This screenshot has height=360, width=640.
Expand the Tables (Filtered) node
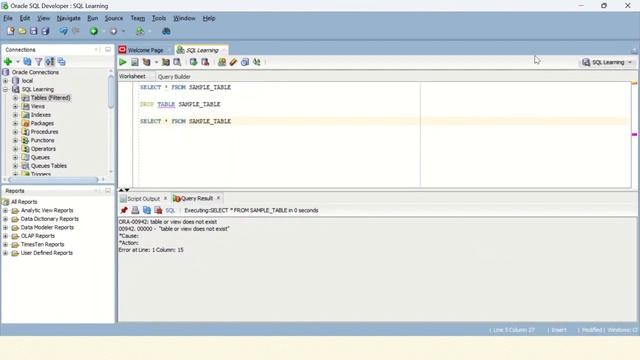pyautogui.click(x=16, y=98)
